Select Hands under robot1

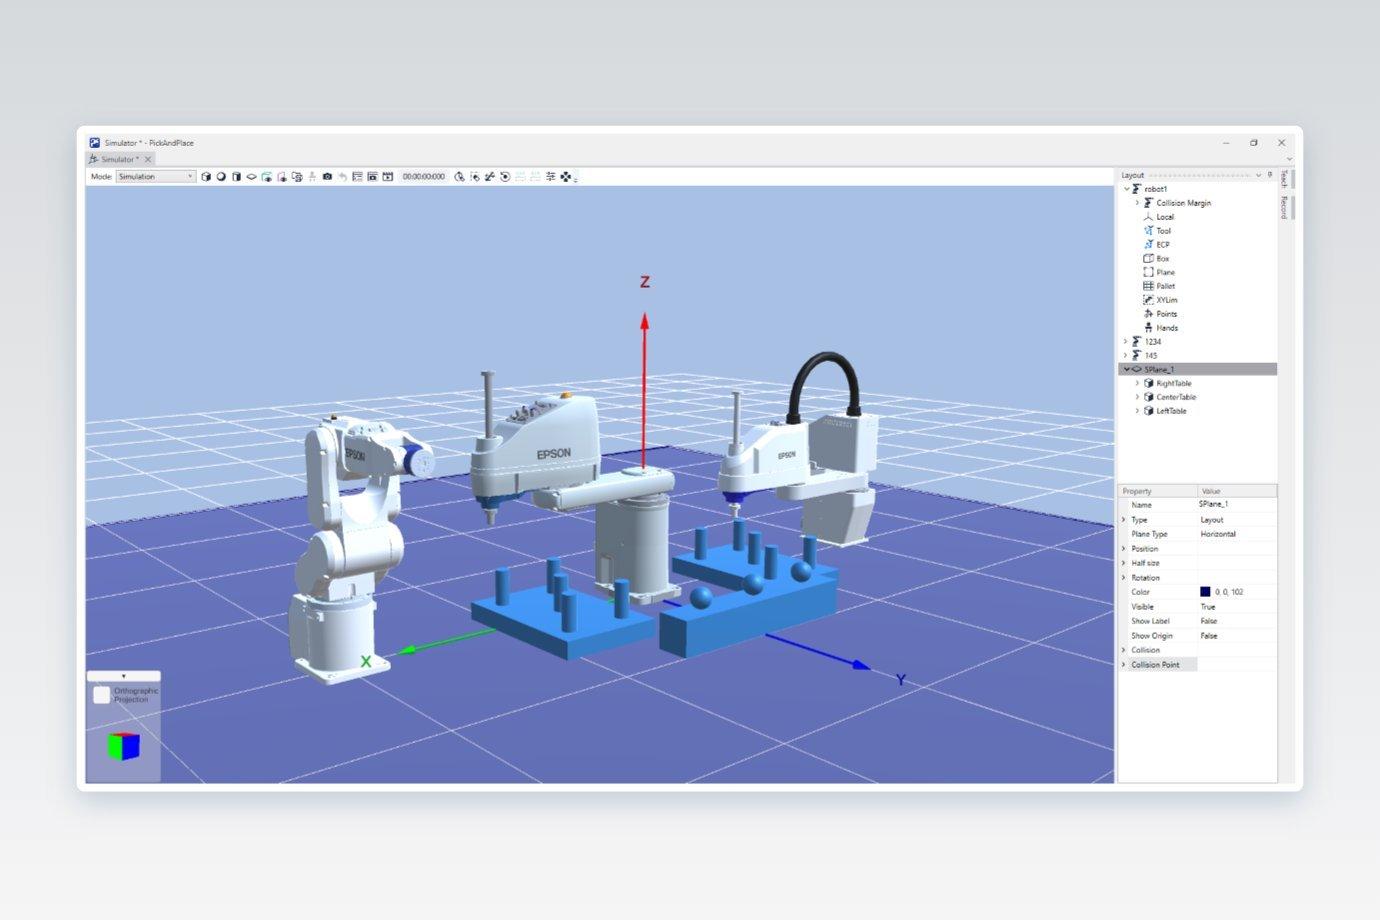tap(1166, 328)
